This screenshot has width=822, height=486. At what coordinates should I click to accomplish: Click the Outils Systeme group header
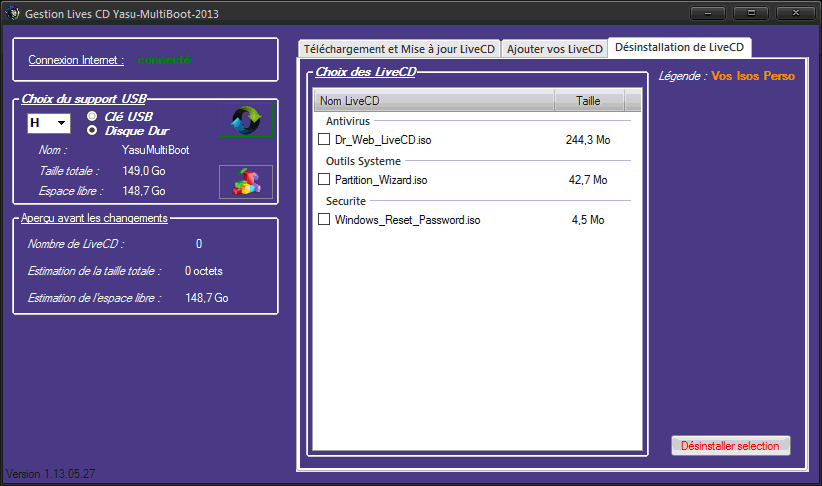point(363,161)
